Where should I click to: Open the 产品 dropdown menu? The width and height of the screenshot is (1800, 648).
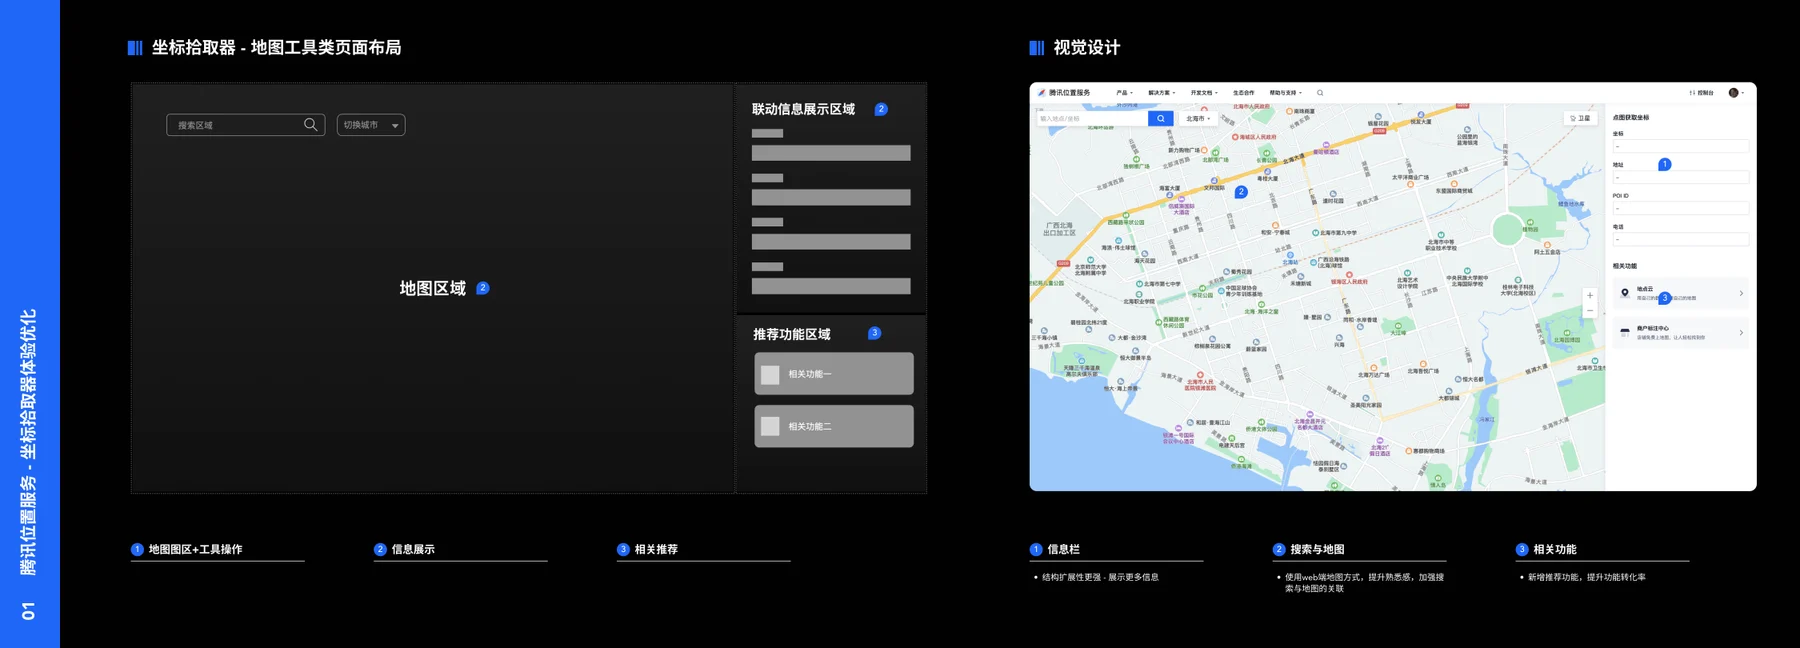pos(1124,92)
